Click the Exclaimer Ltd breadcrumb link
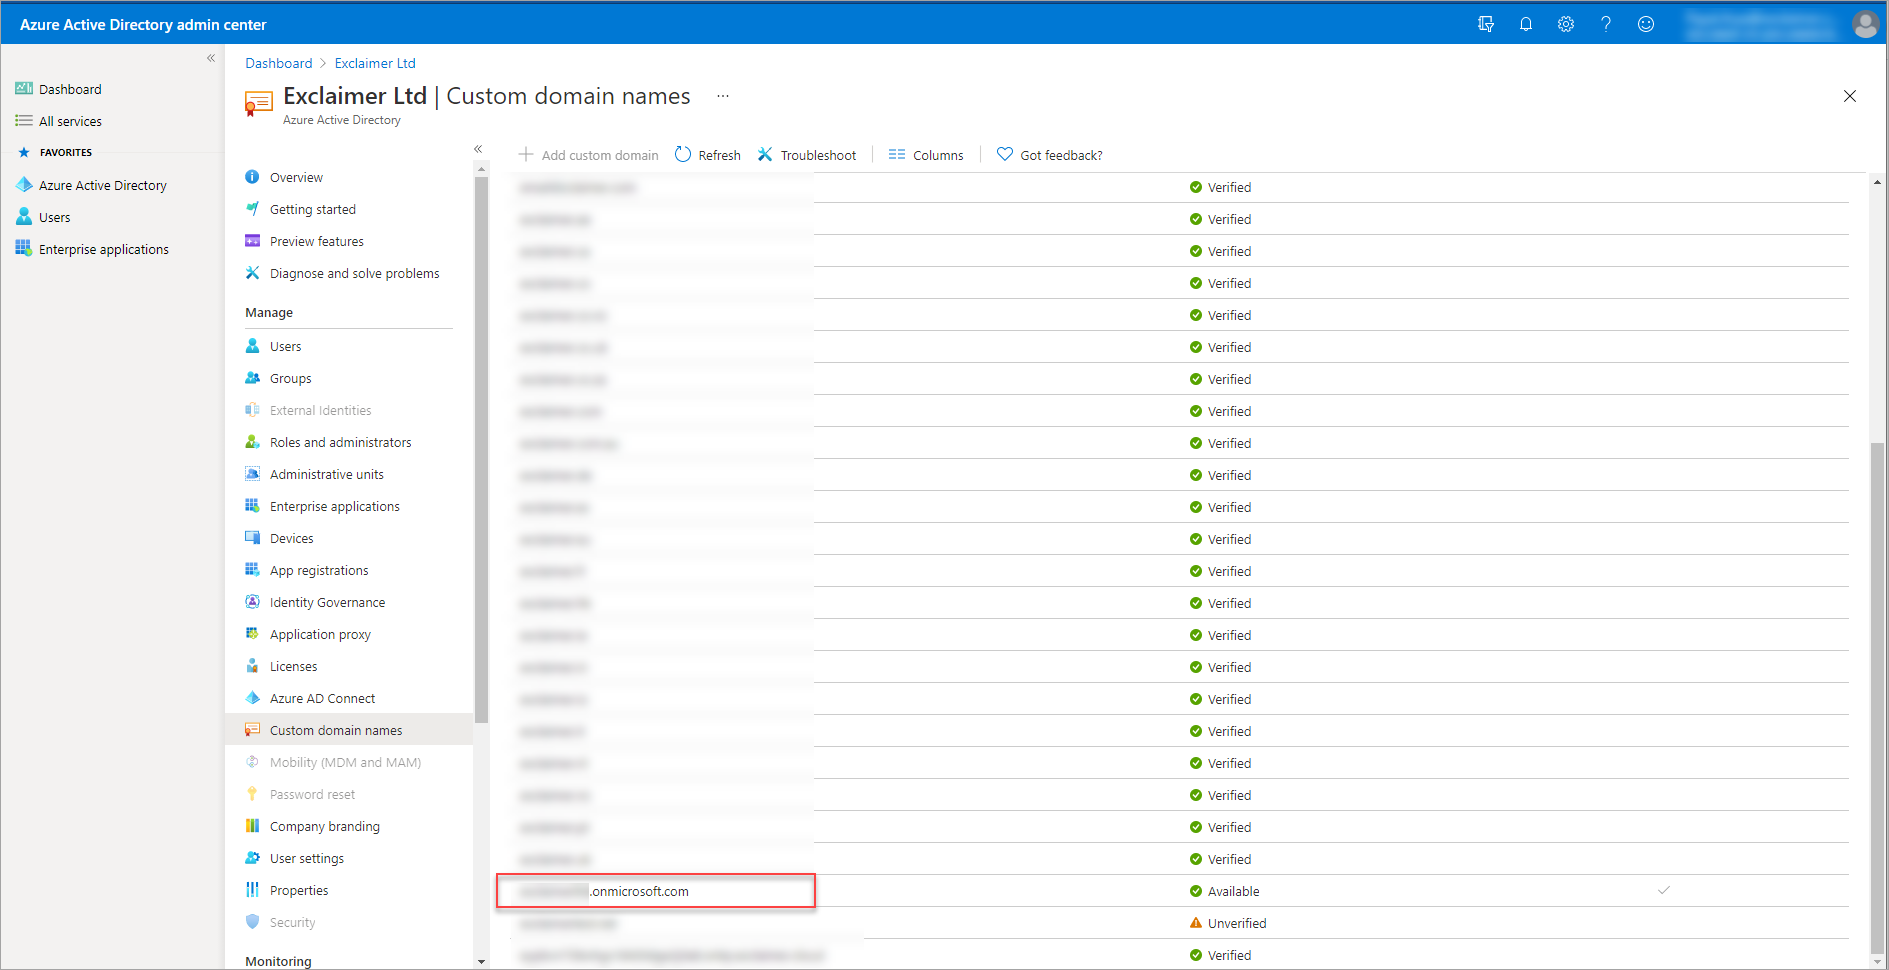 coord(375,63)
